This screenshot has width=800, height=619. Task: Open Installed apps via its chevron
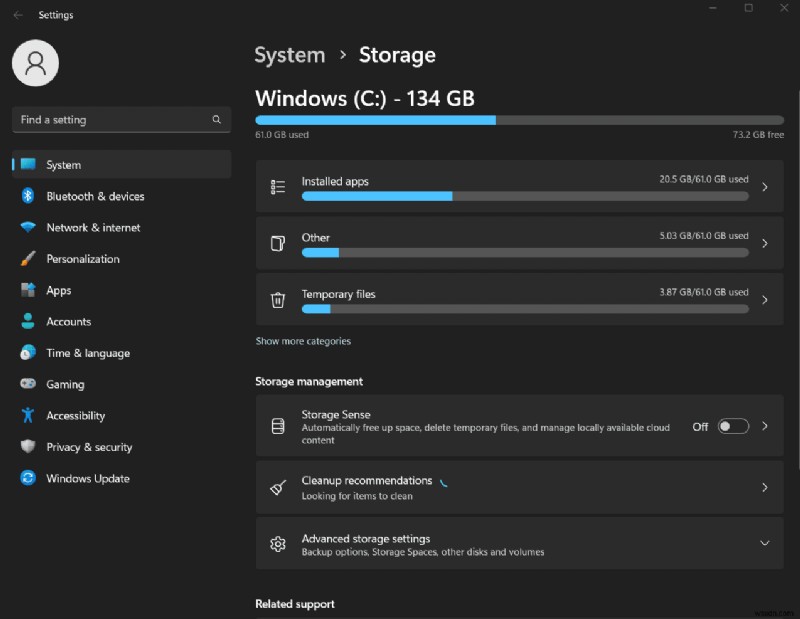point(765,187)
